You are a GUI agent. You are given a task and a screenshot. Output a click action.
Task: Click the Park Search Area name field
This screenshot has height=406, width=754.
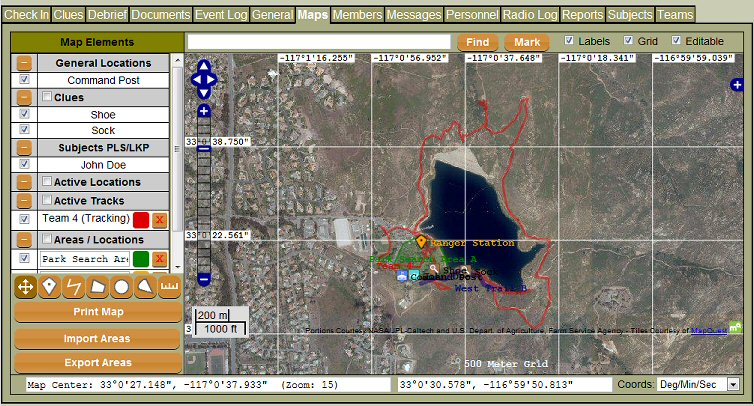(x=85, y=259)
